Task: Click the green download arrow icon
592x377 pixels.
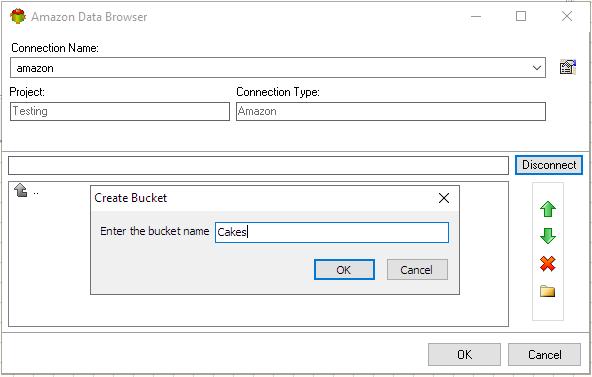Action: (547, 236)
